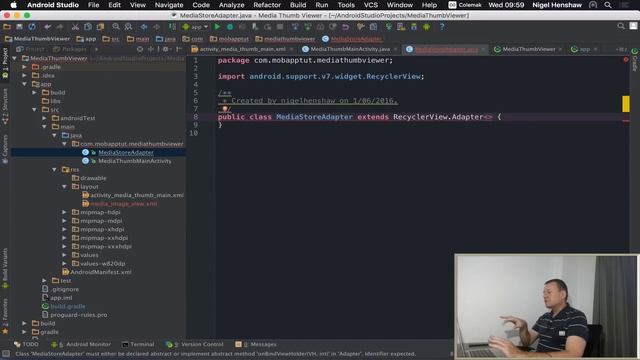Viewport: 640px width, 360px height.
Task: Click the Help question mark icon
Action: [442, 27]
